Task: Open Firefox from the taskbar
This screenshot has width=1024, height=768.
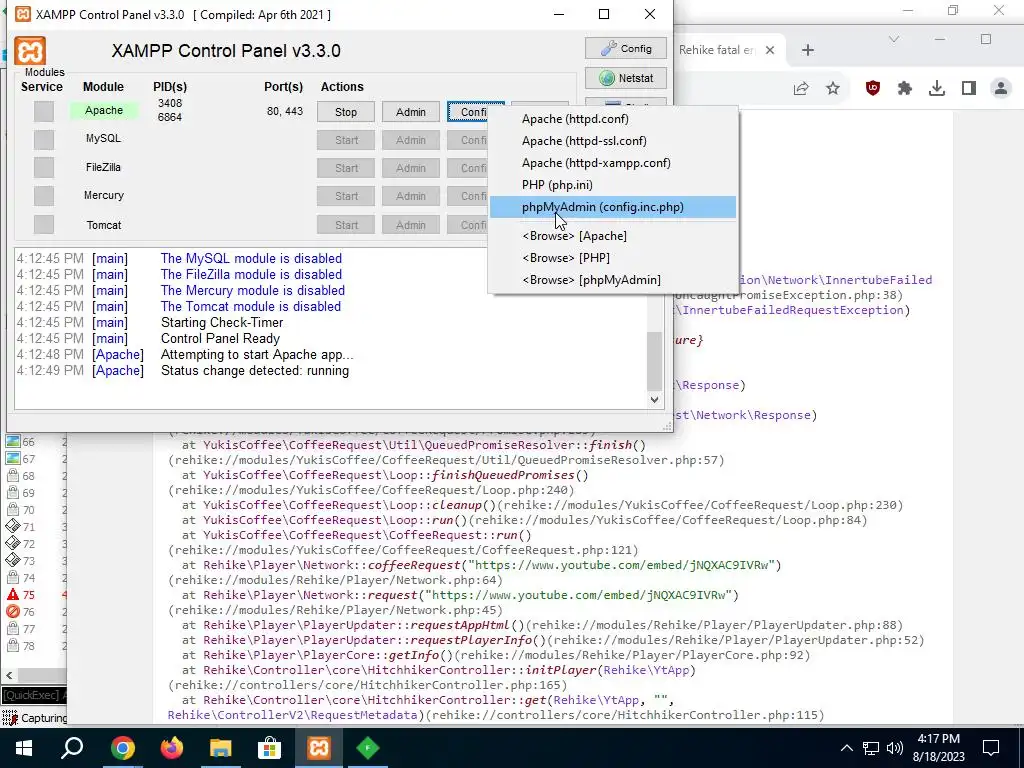Action: point(171,748)
